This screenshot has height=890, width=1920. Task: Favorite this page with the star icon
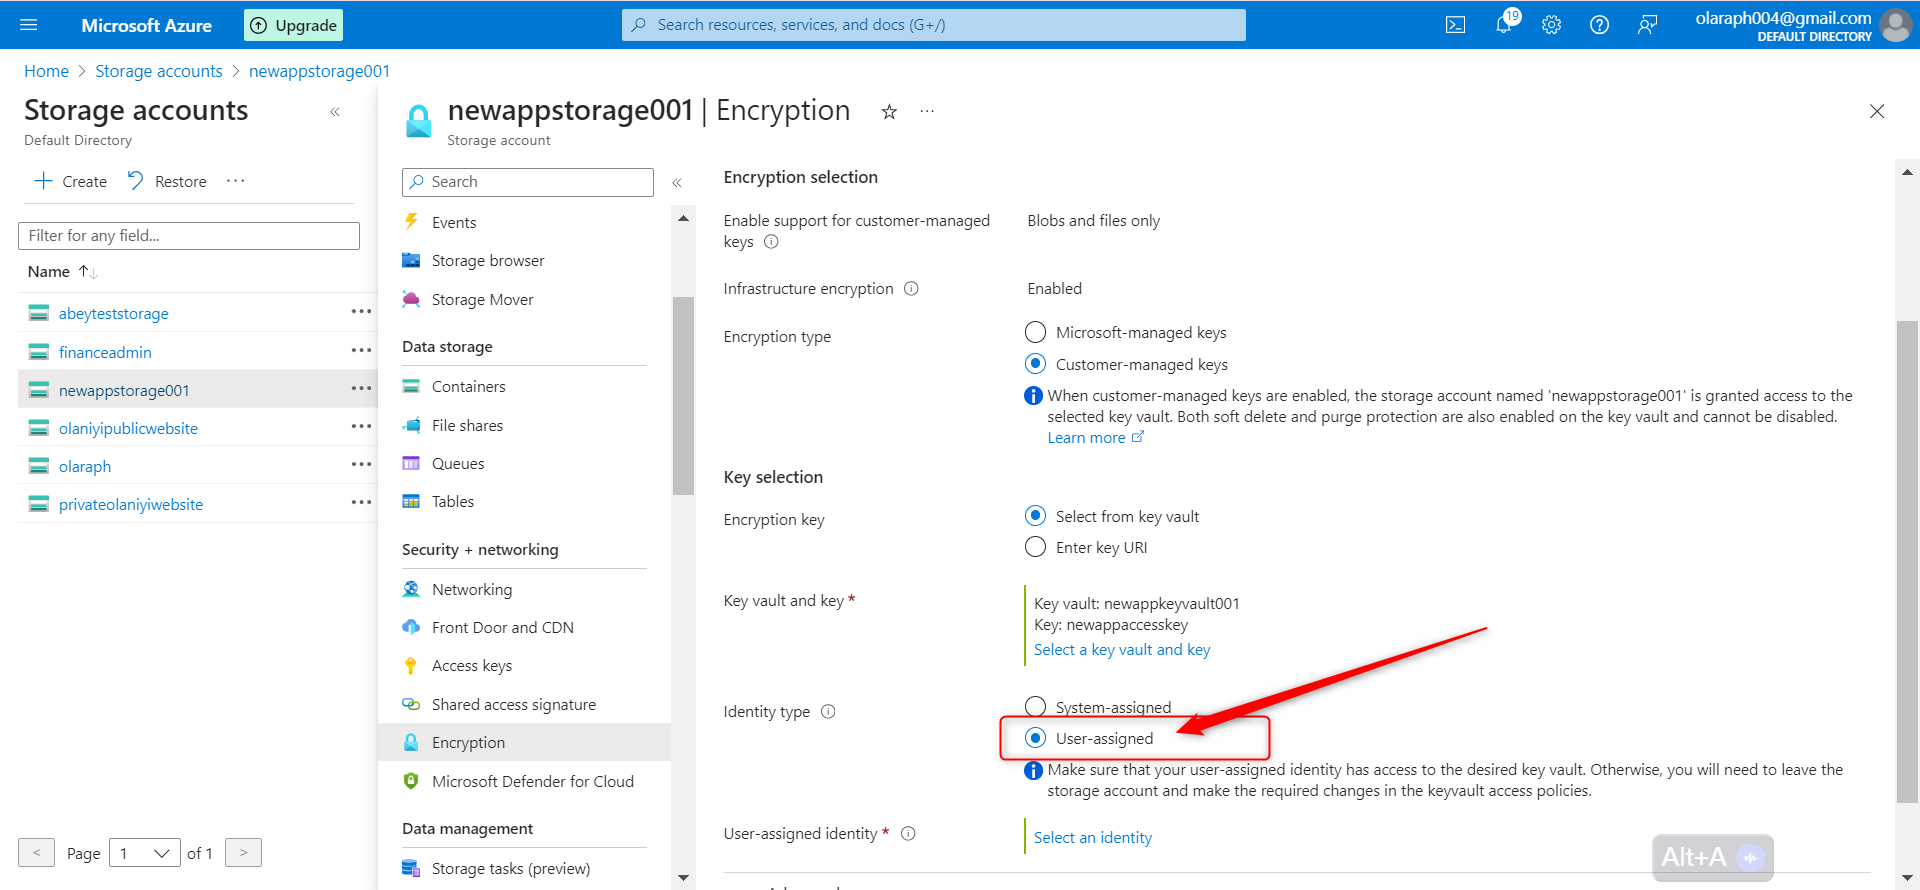[x=889, y=112]
